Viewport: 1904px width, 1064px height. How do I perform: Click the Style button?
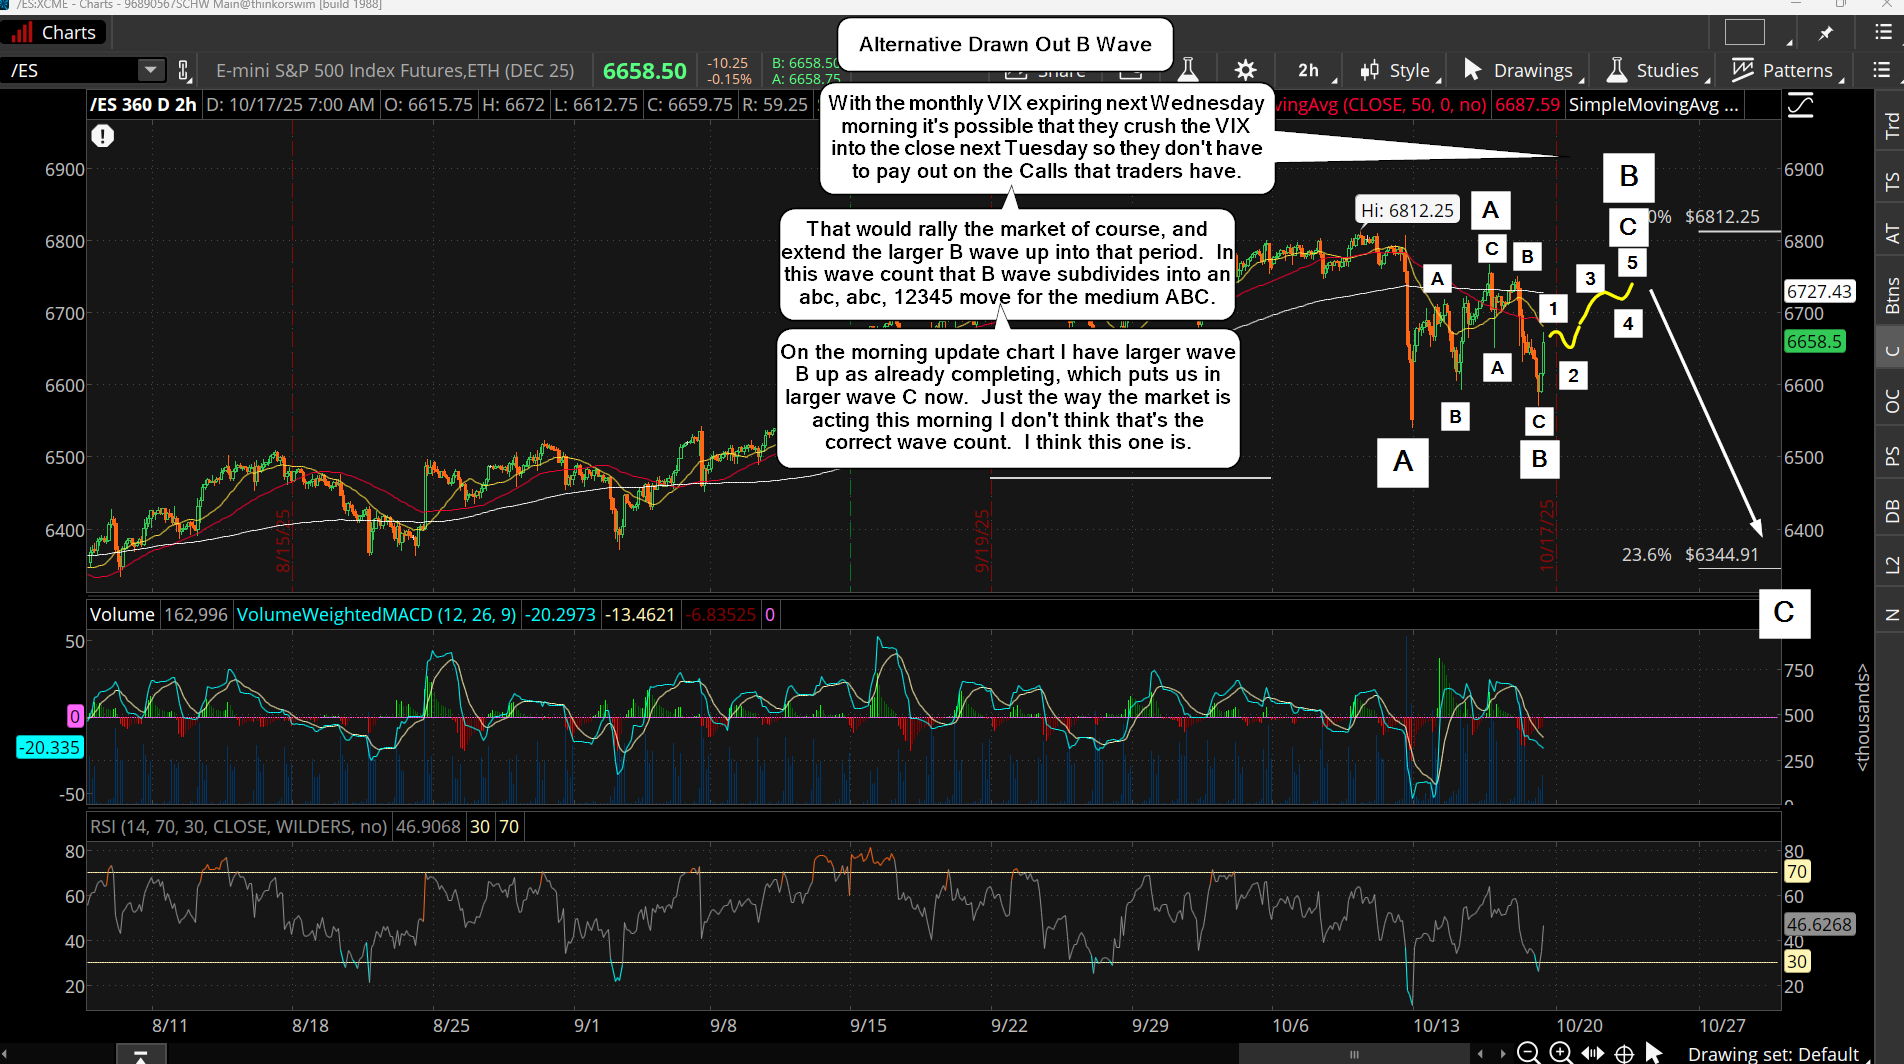click(1397, 70)
